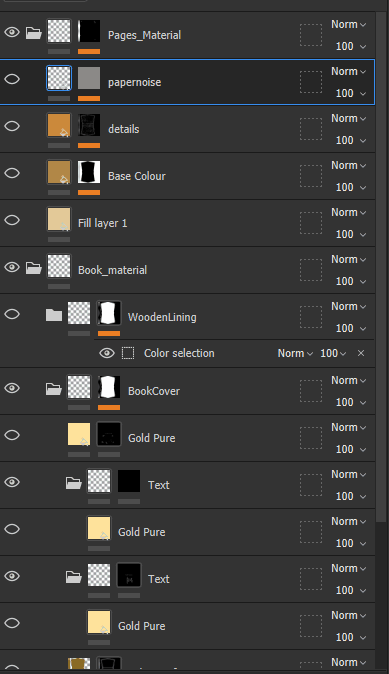Collapse the BookCover folder icon
This screenshot has width=389, height=674.
click(x=54, y=389)
